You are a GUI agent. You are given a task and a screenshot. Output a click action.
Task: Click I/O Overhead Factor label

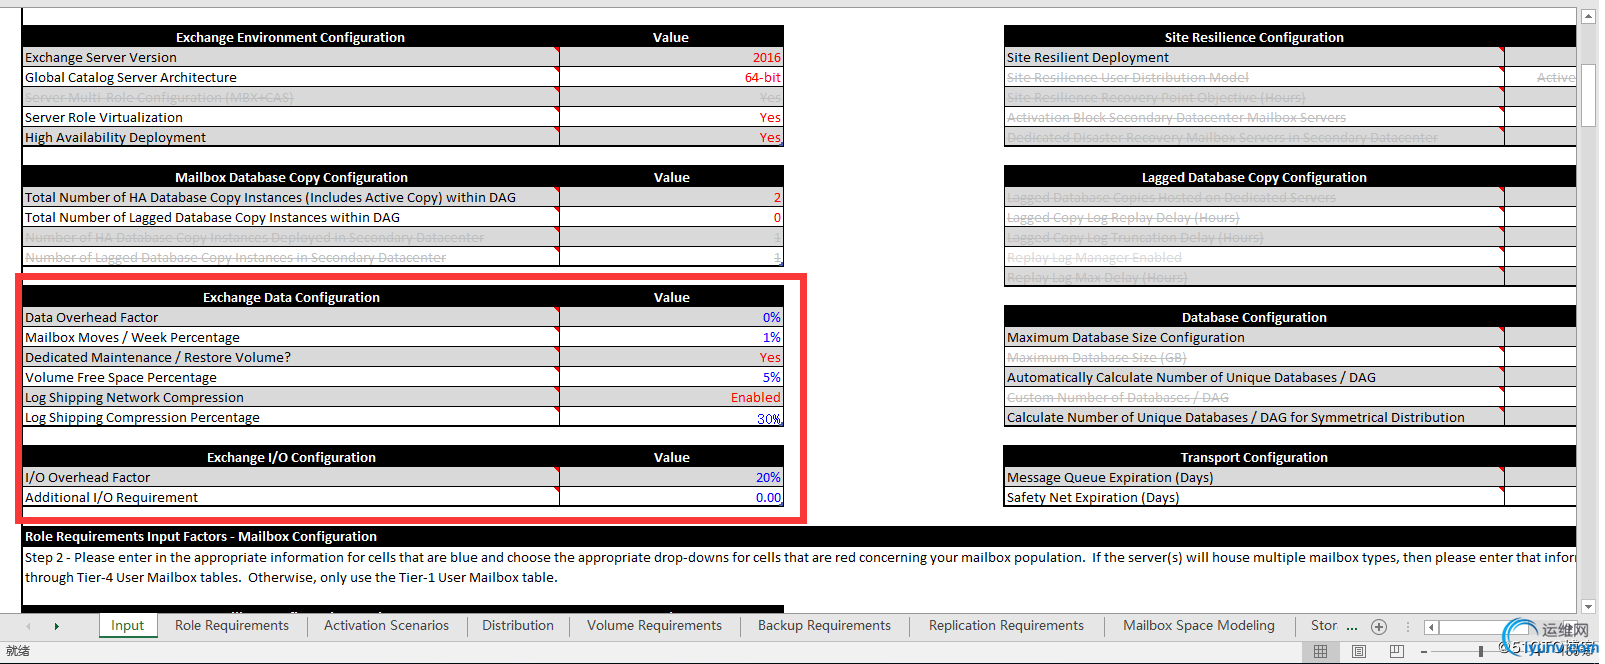(87, 478)
